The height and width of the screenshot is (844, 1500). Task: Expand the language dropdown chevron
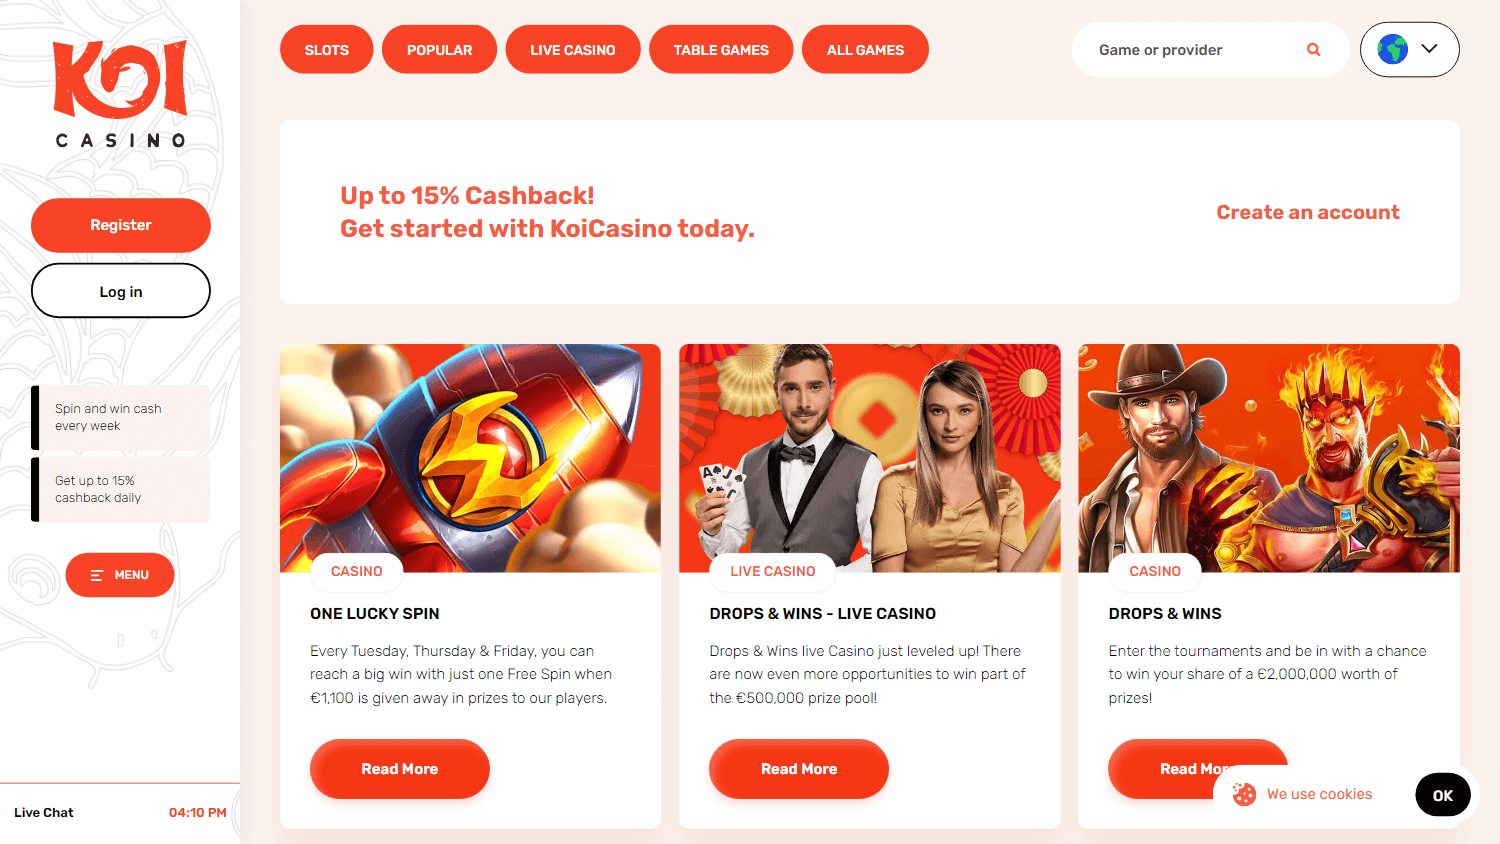1430,49
